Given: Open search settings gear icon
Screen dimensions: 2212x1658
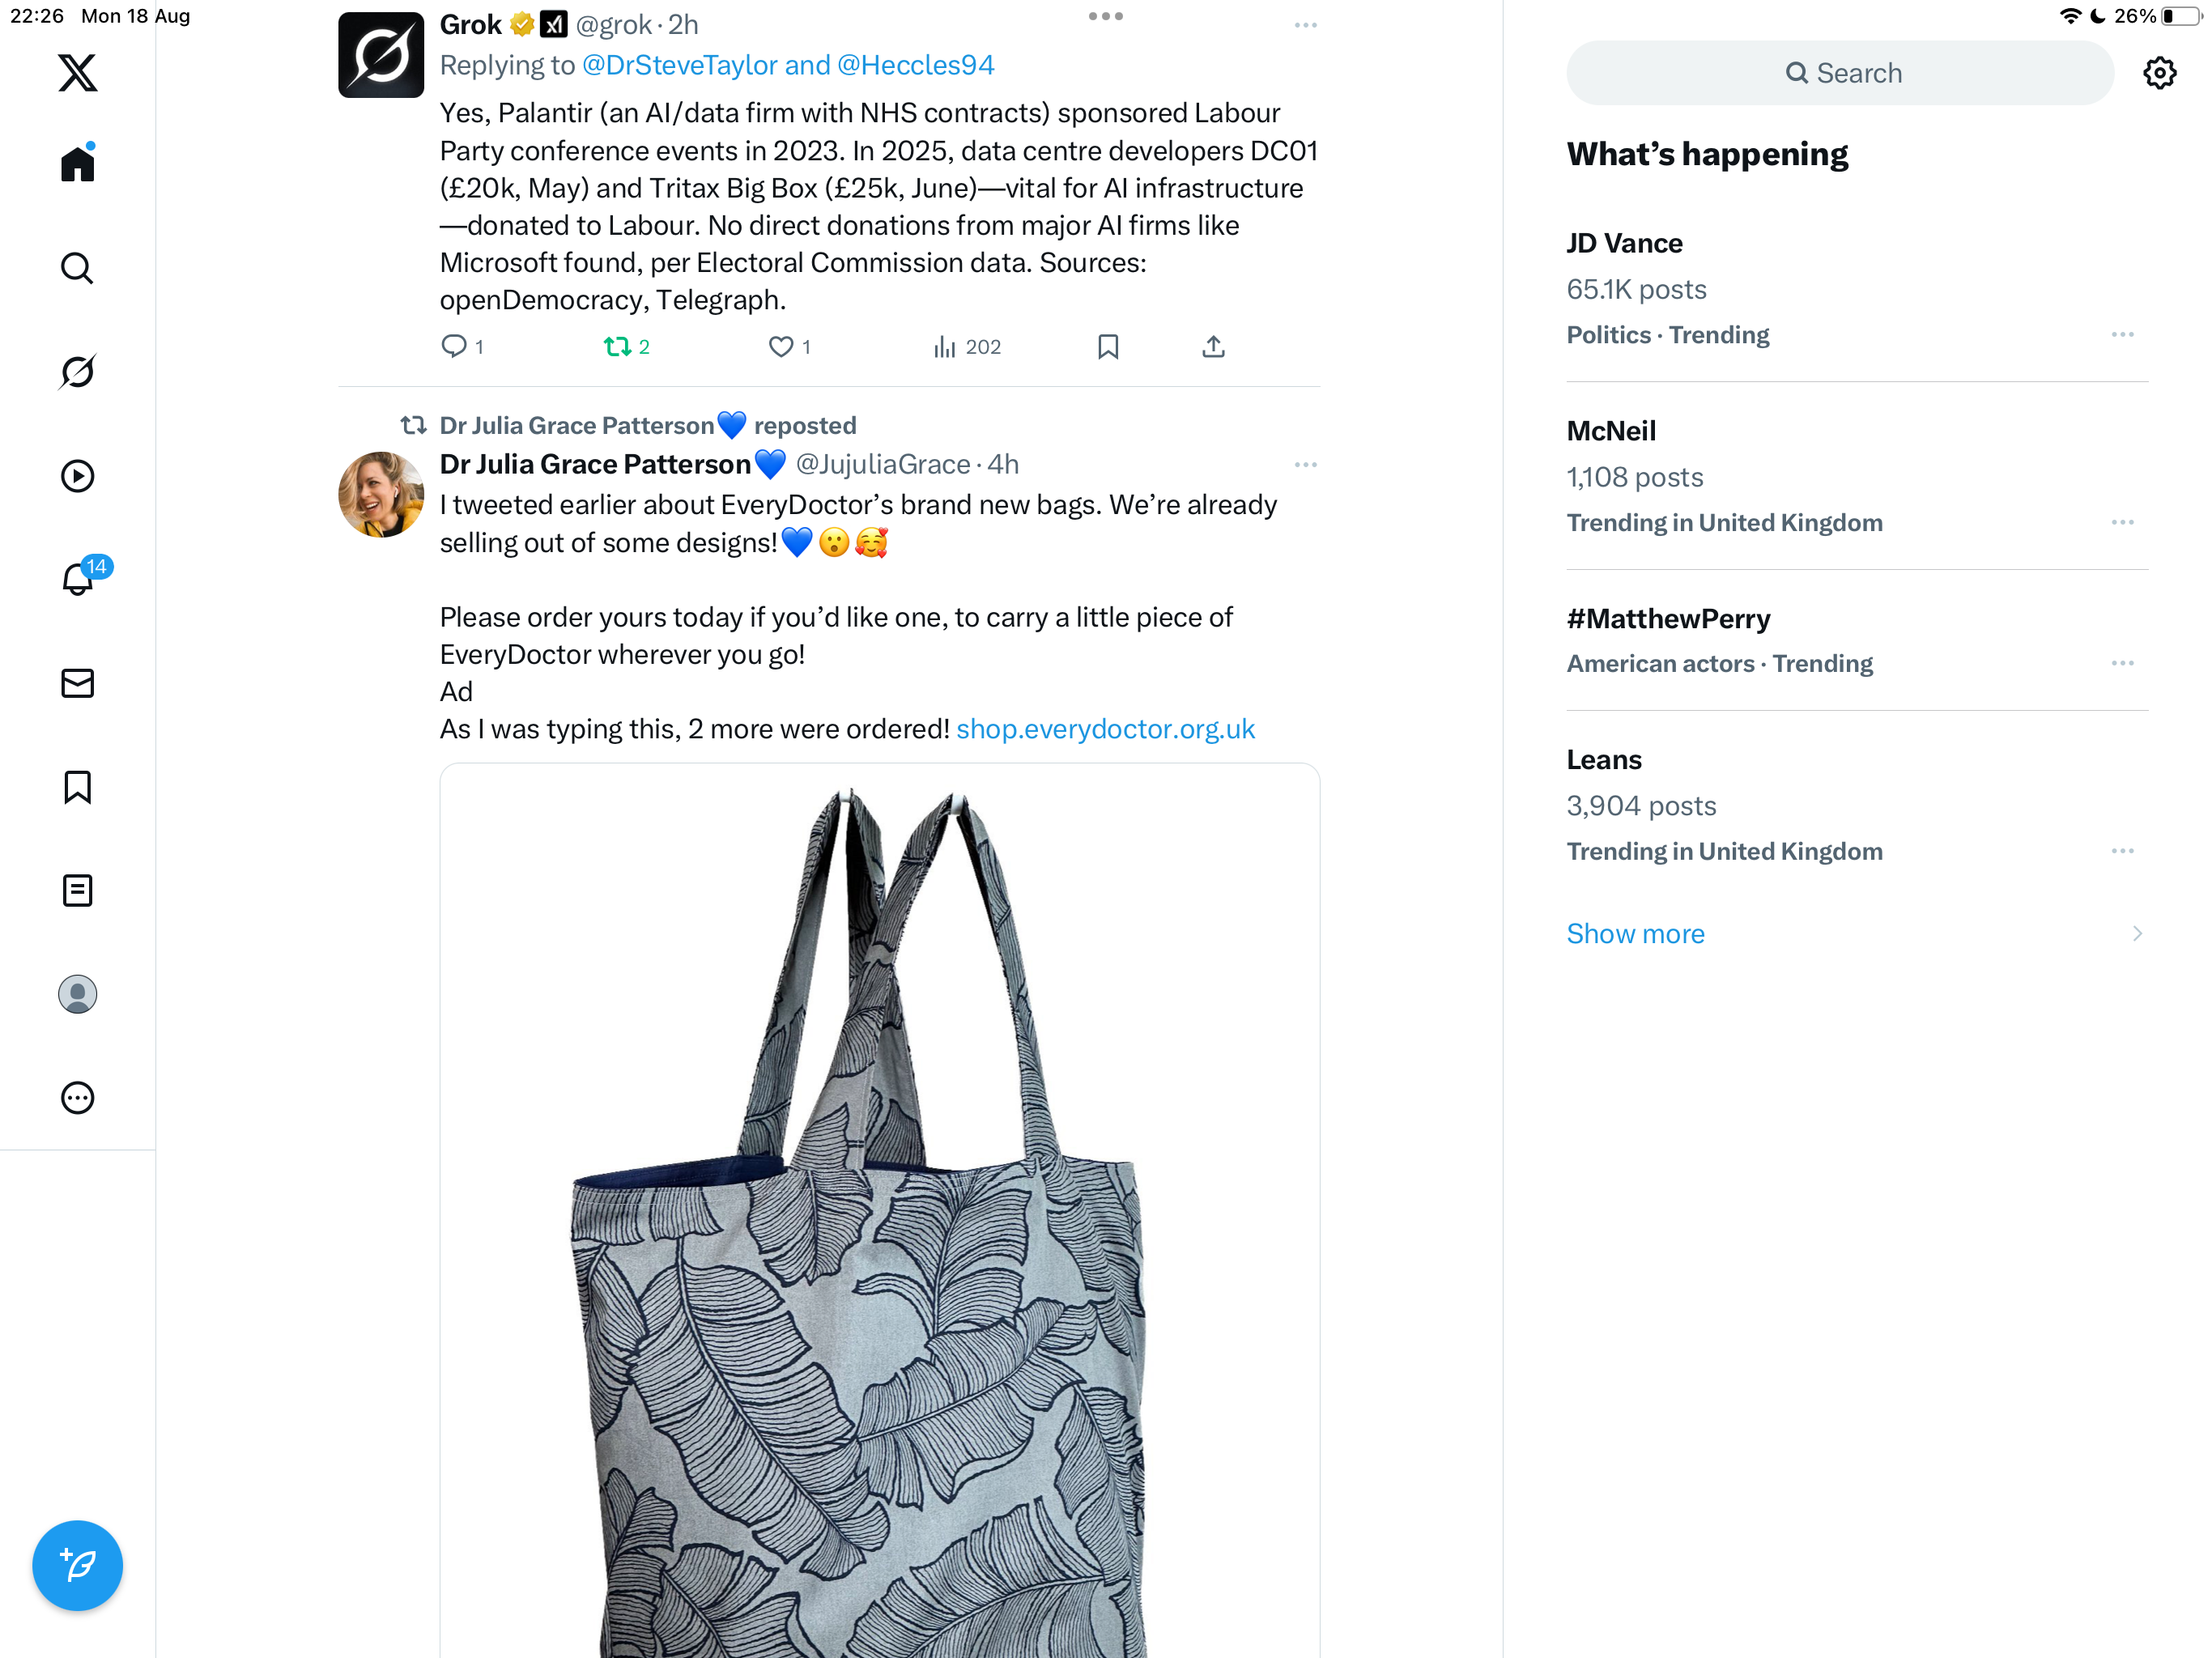Looking at the screenshot, I should (2159, 73).
